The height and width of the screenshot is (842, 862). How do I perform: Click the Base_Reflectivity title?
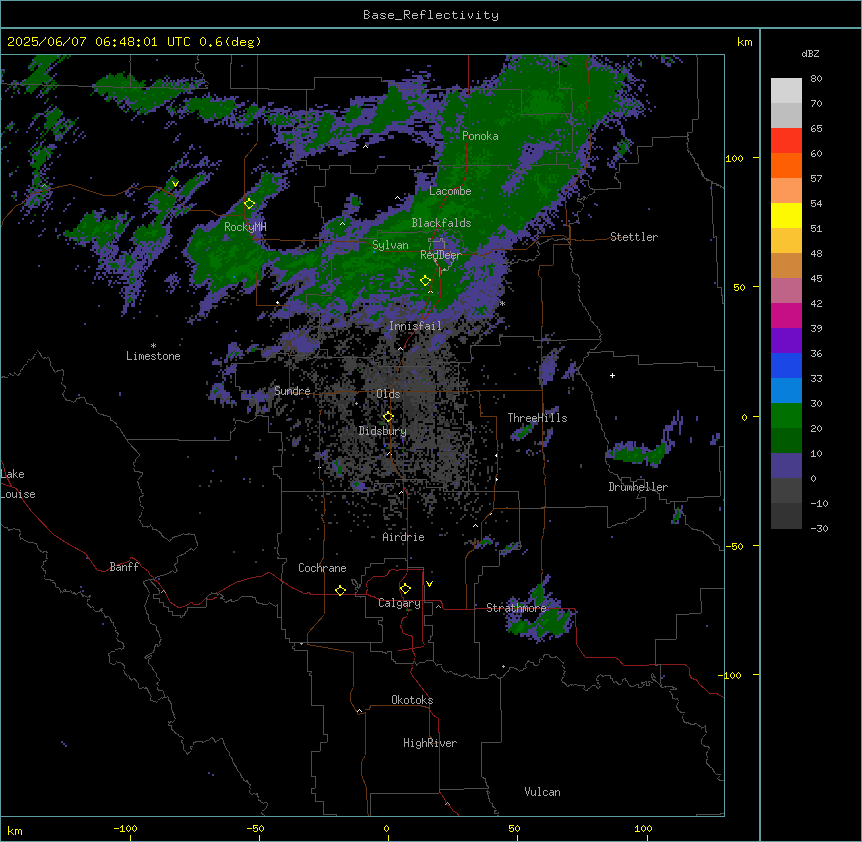coord(431,15)
